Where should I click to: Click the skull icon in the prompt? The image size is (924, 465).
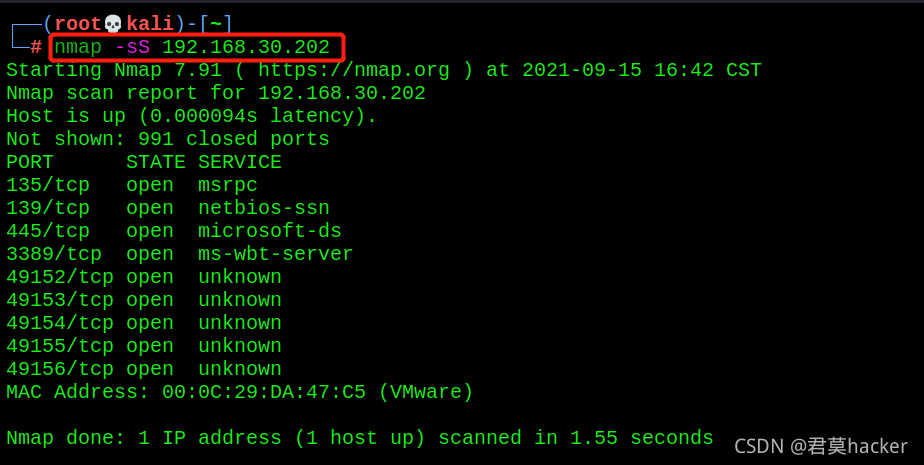[113, 24]
